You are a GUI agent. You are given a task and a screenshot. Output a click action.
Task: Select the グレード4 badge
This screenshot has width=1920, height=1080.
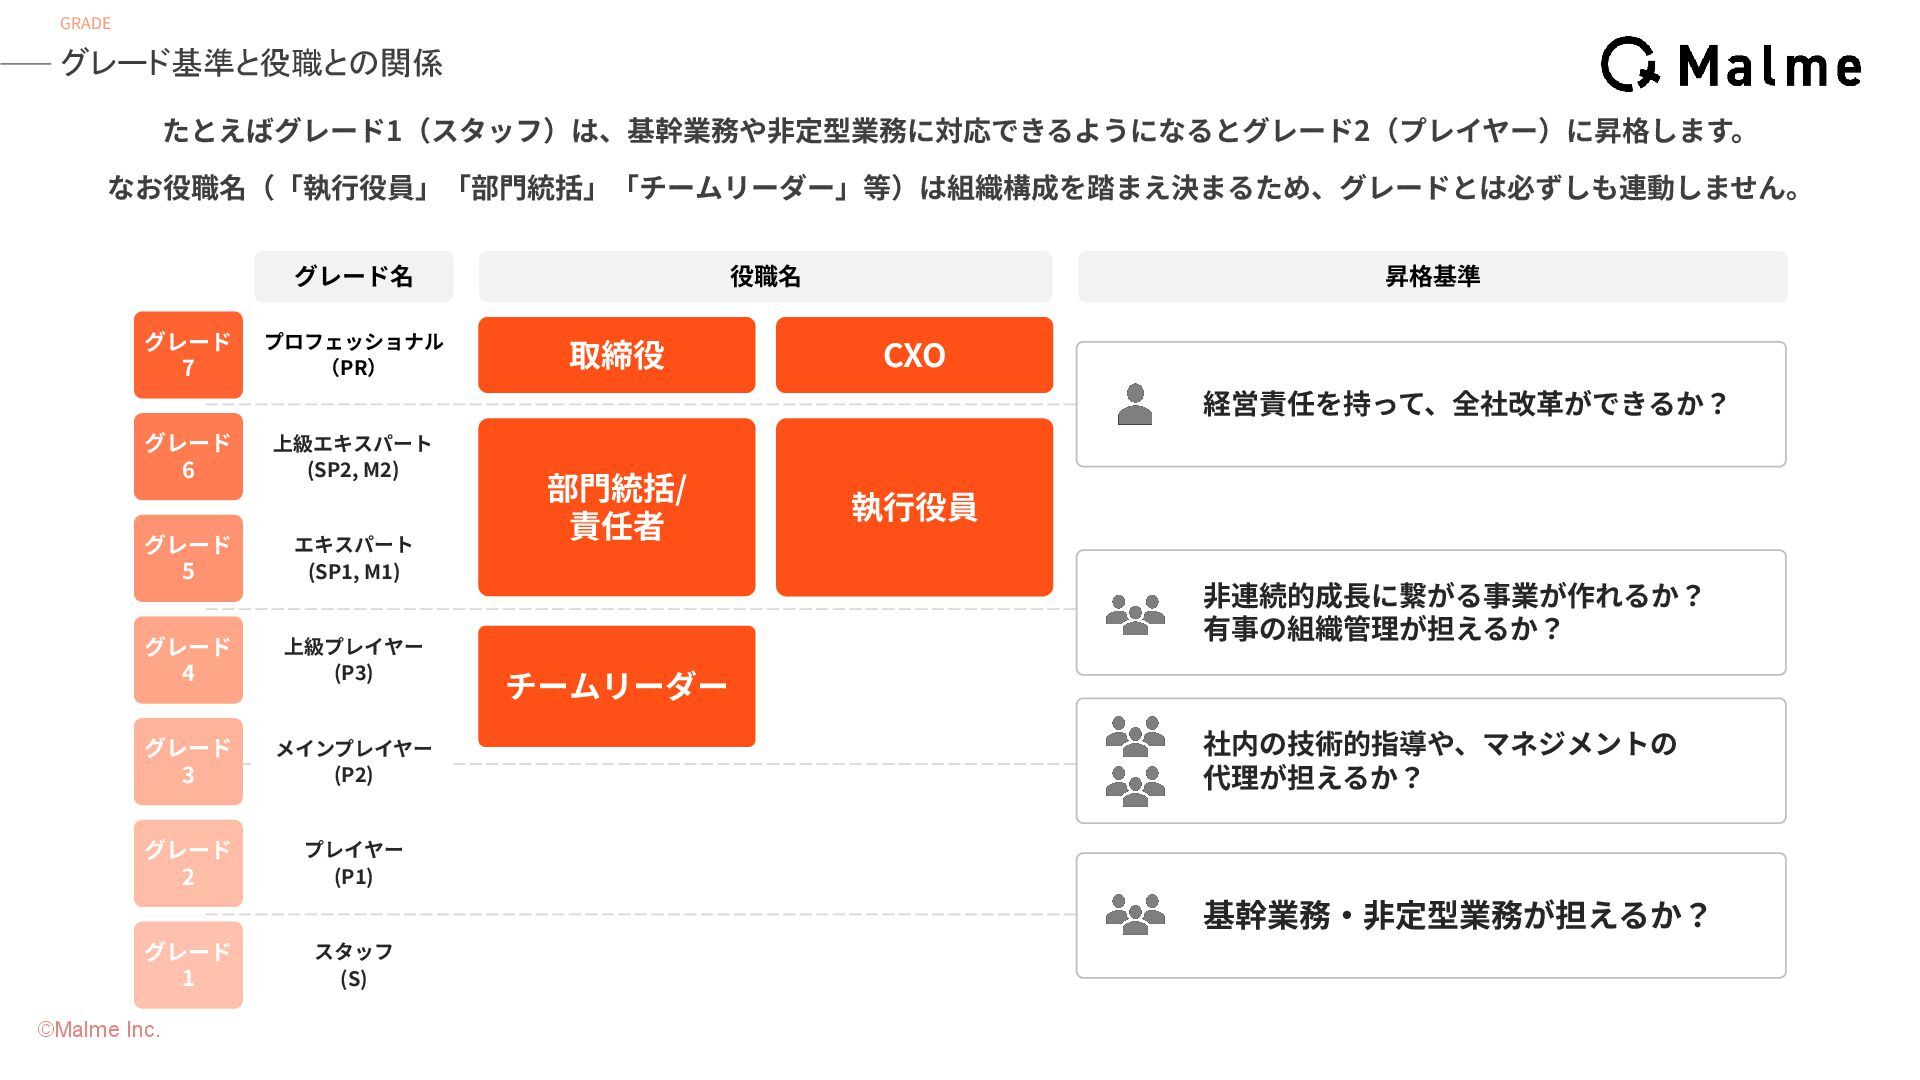coord(188,660)
